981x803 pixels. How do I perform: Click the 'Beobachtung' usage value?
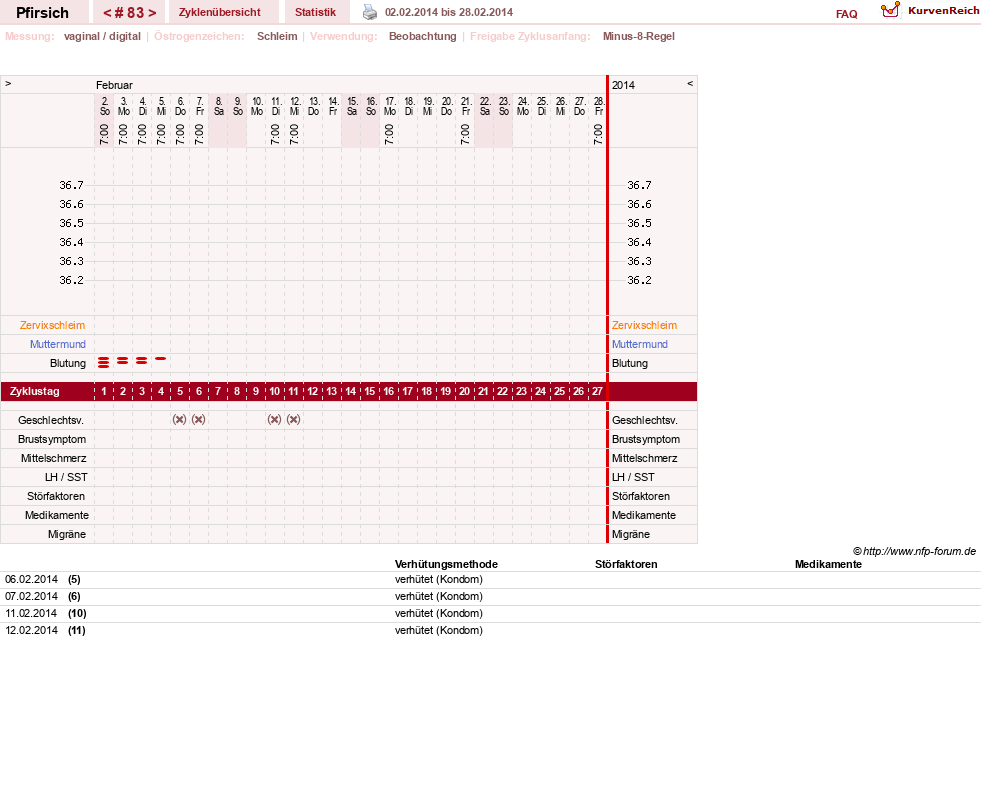point(422,36)
